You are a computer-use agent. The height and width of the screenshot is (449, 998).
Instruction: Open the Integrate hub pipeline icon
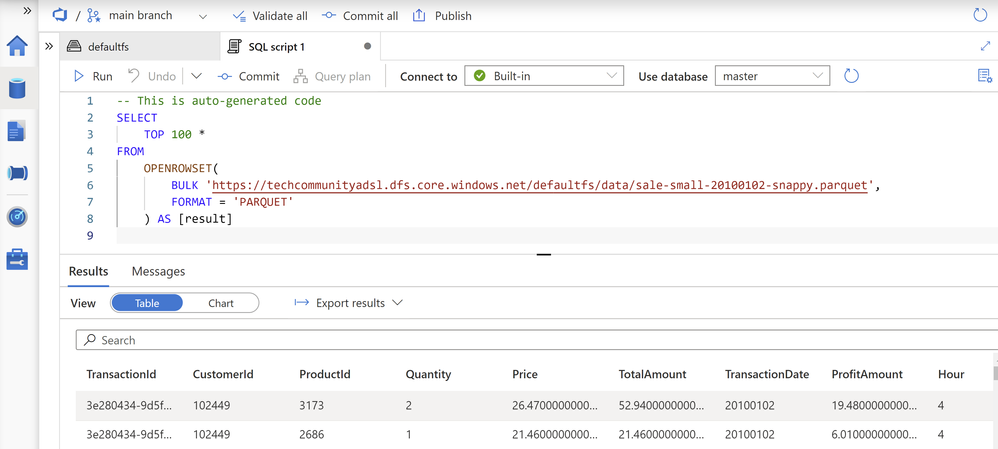point(17,173)
